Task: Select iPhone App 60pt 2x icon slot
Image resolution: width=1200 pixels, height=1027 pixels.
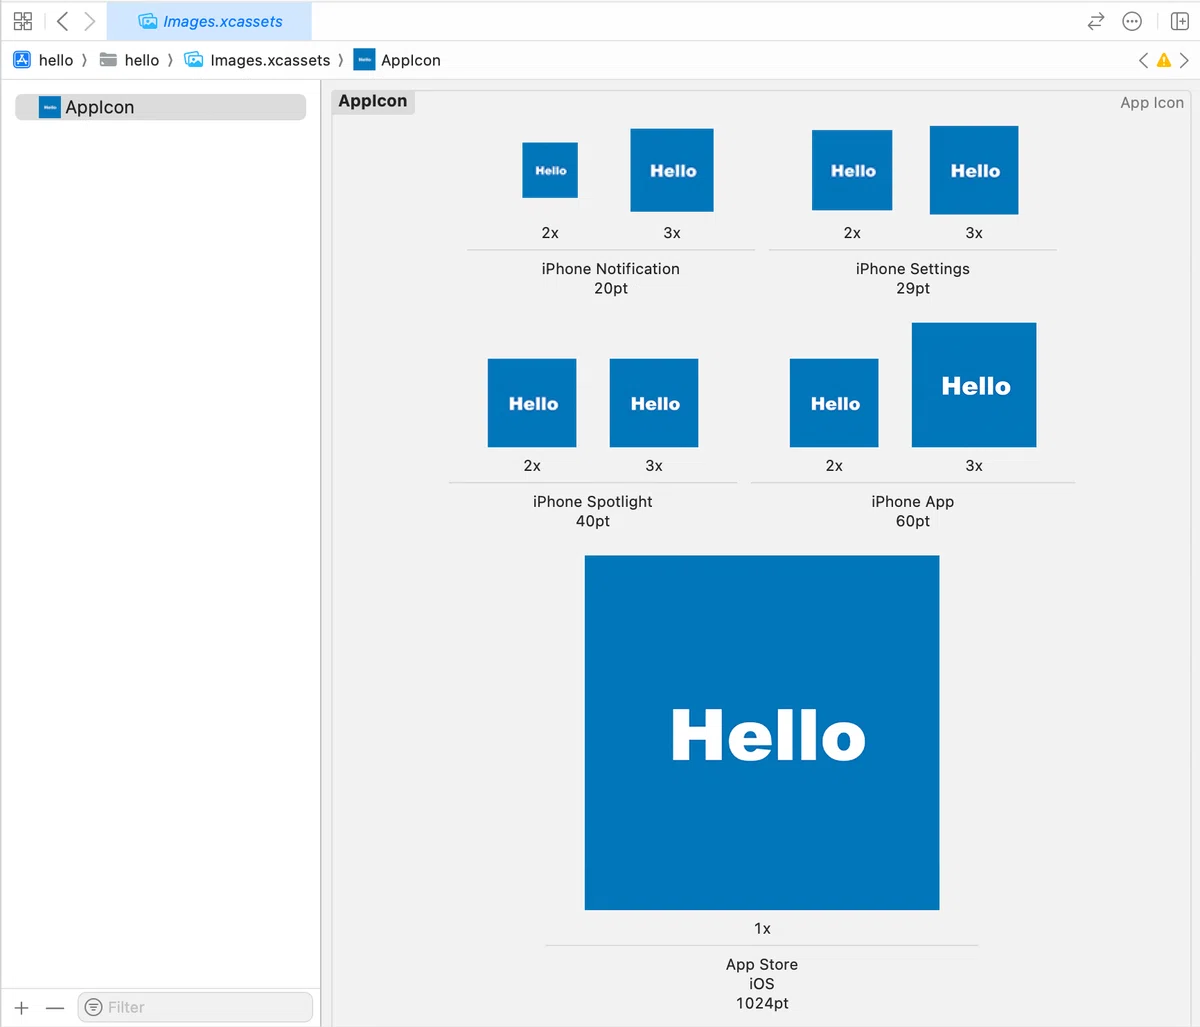Action: [x=834, y=403]
